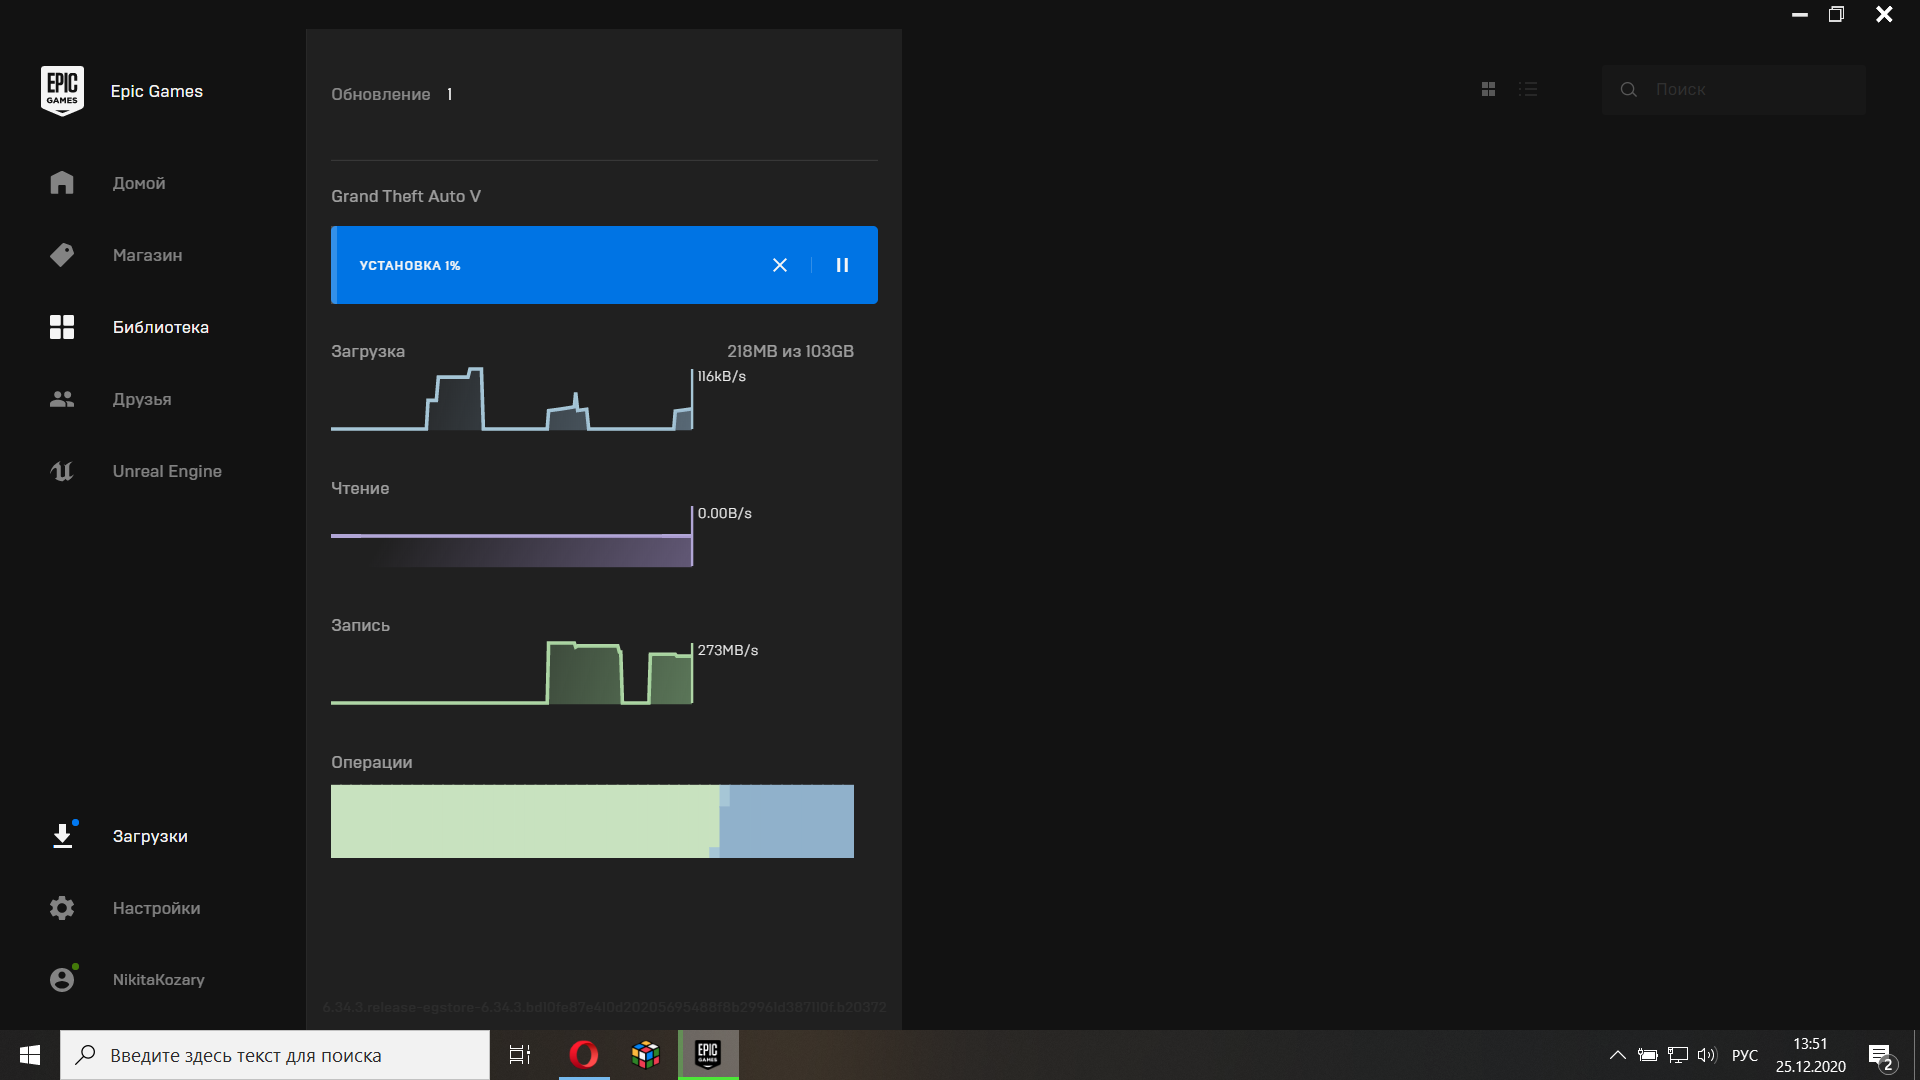Screen dimensions: 1920x1080
Task: Open the Магазин store tag icon
Action: coord(62,255)
